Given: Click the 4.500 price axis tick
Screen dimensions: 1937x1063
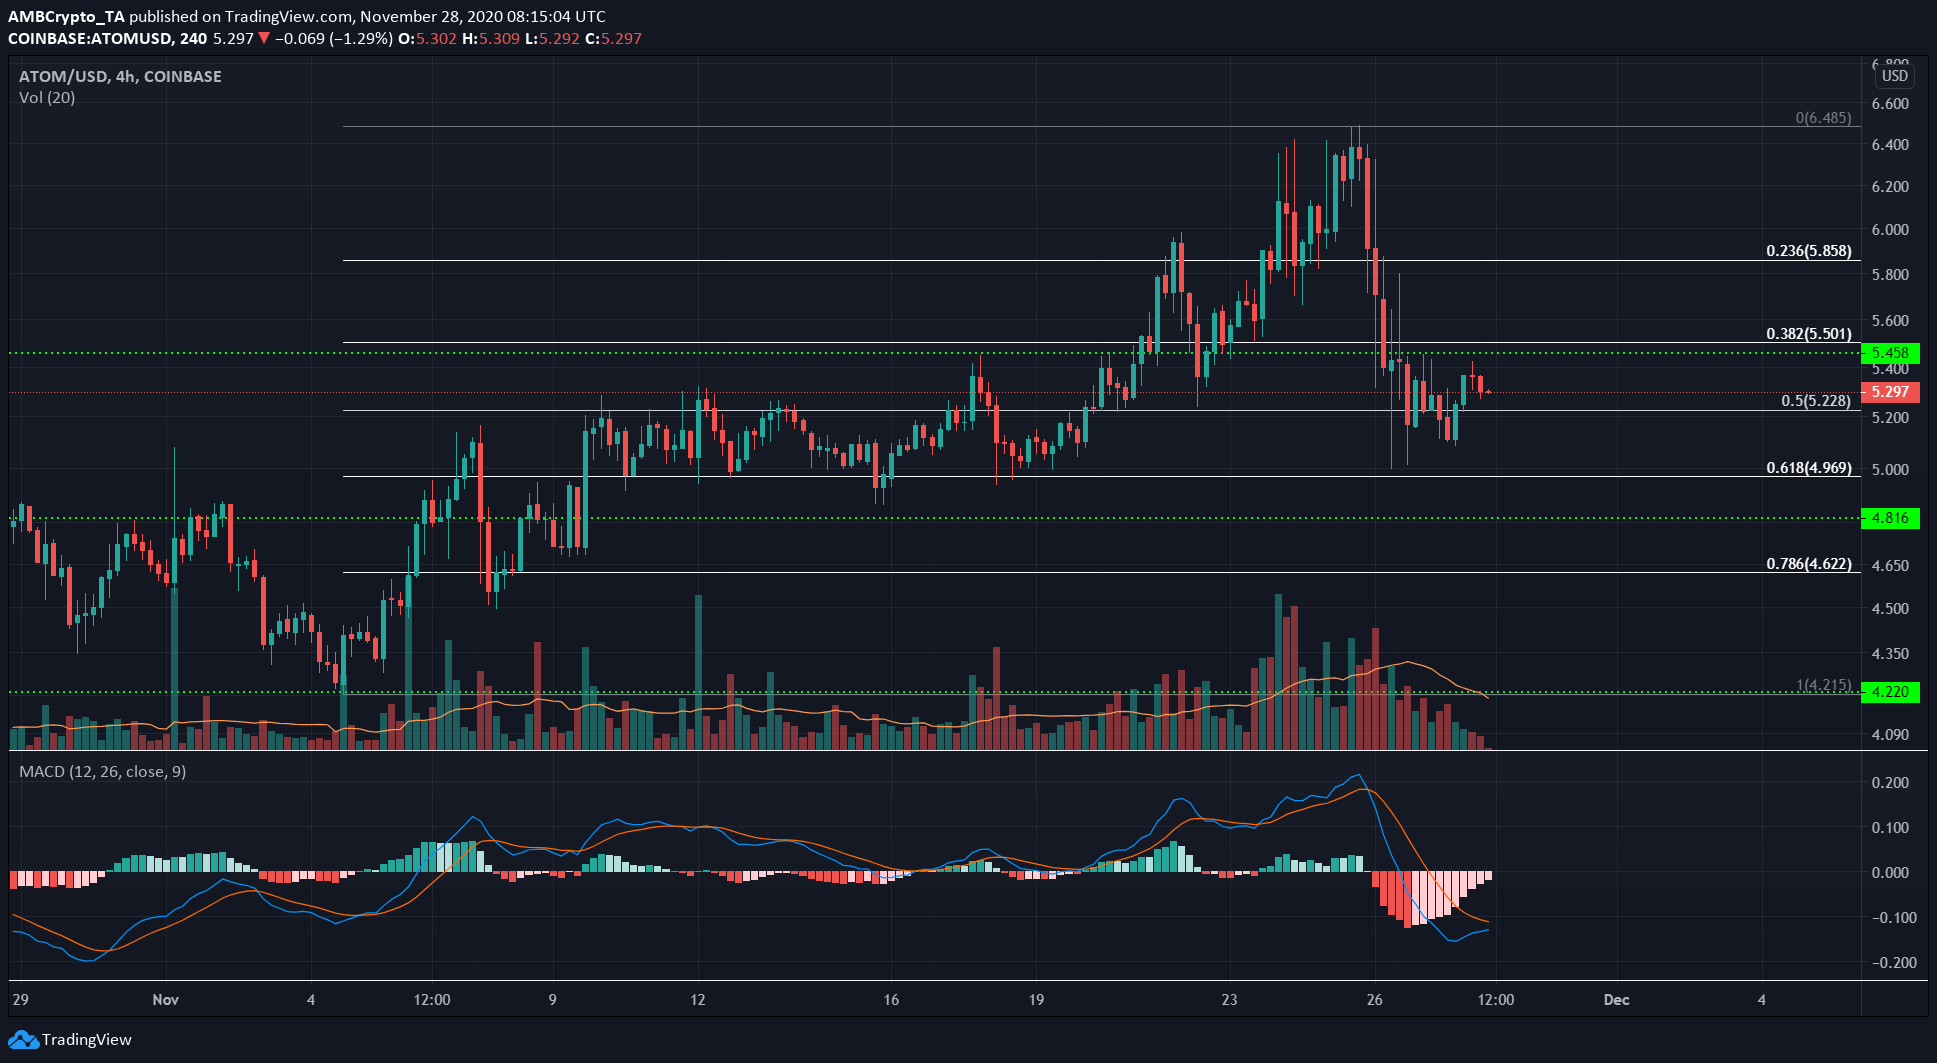Looking at the screenshot, I should pyautogui.click(x=1890, y=608).
